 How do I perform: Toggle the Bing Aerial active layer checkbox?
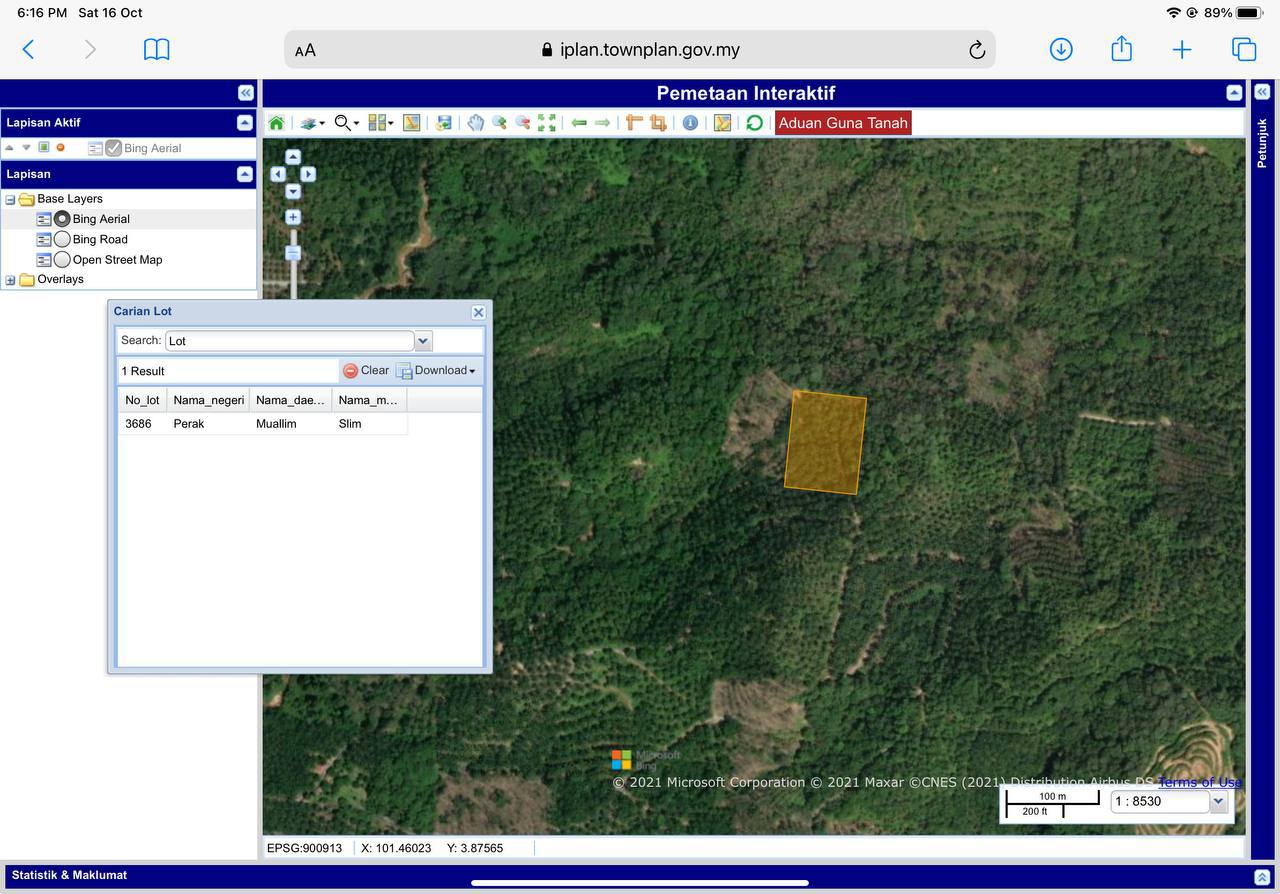[113, 148]
